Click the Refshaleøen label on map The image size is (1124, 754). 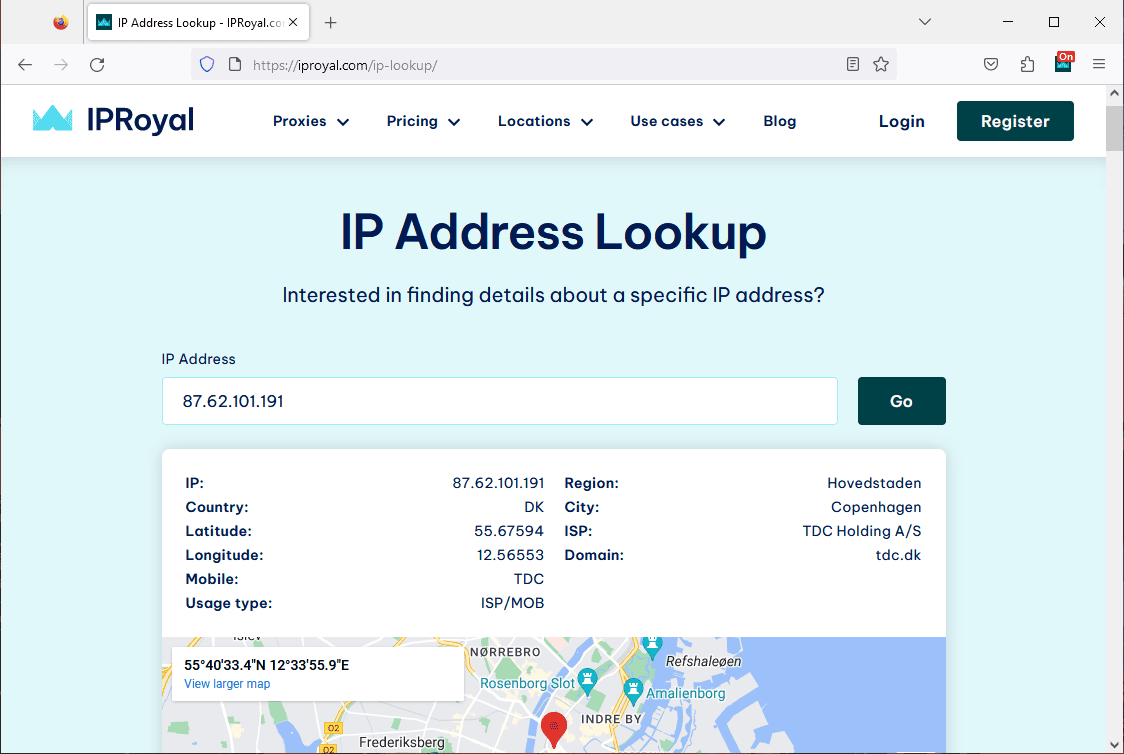[703, 661]
